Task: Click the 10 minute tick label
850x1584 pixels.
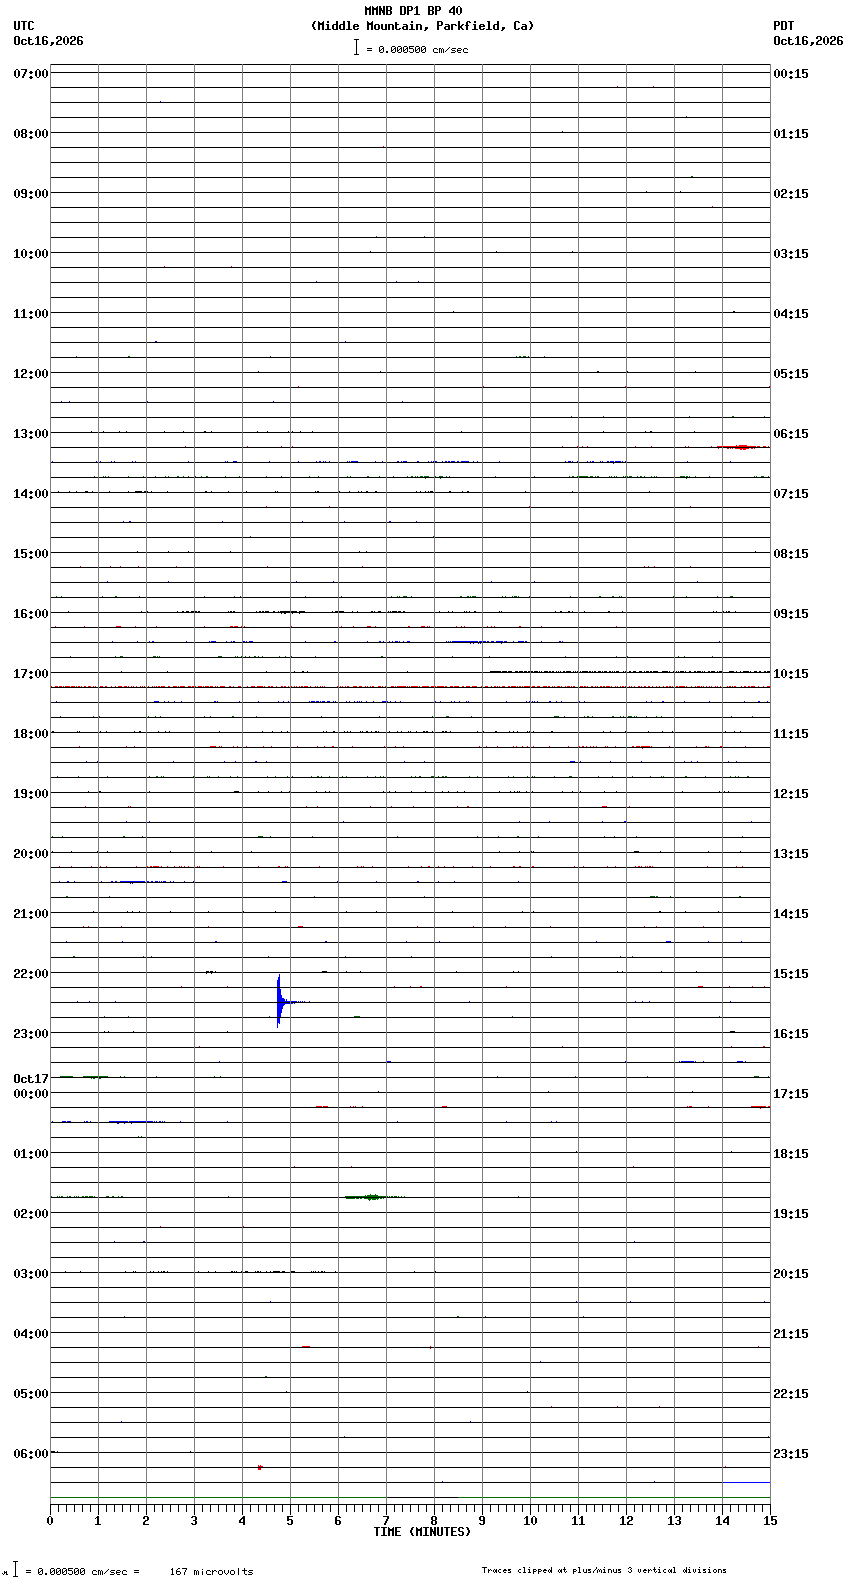Action: 530,1521
